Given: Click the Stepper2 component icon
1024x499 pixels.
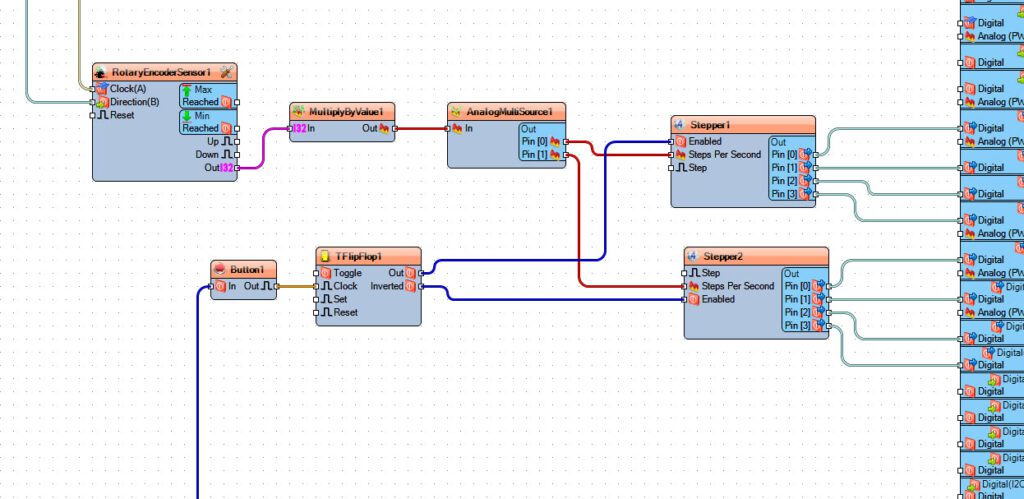Looking at the screenshot, I should pos(692,255).
